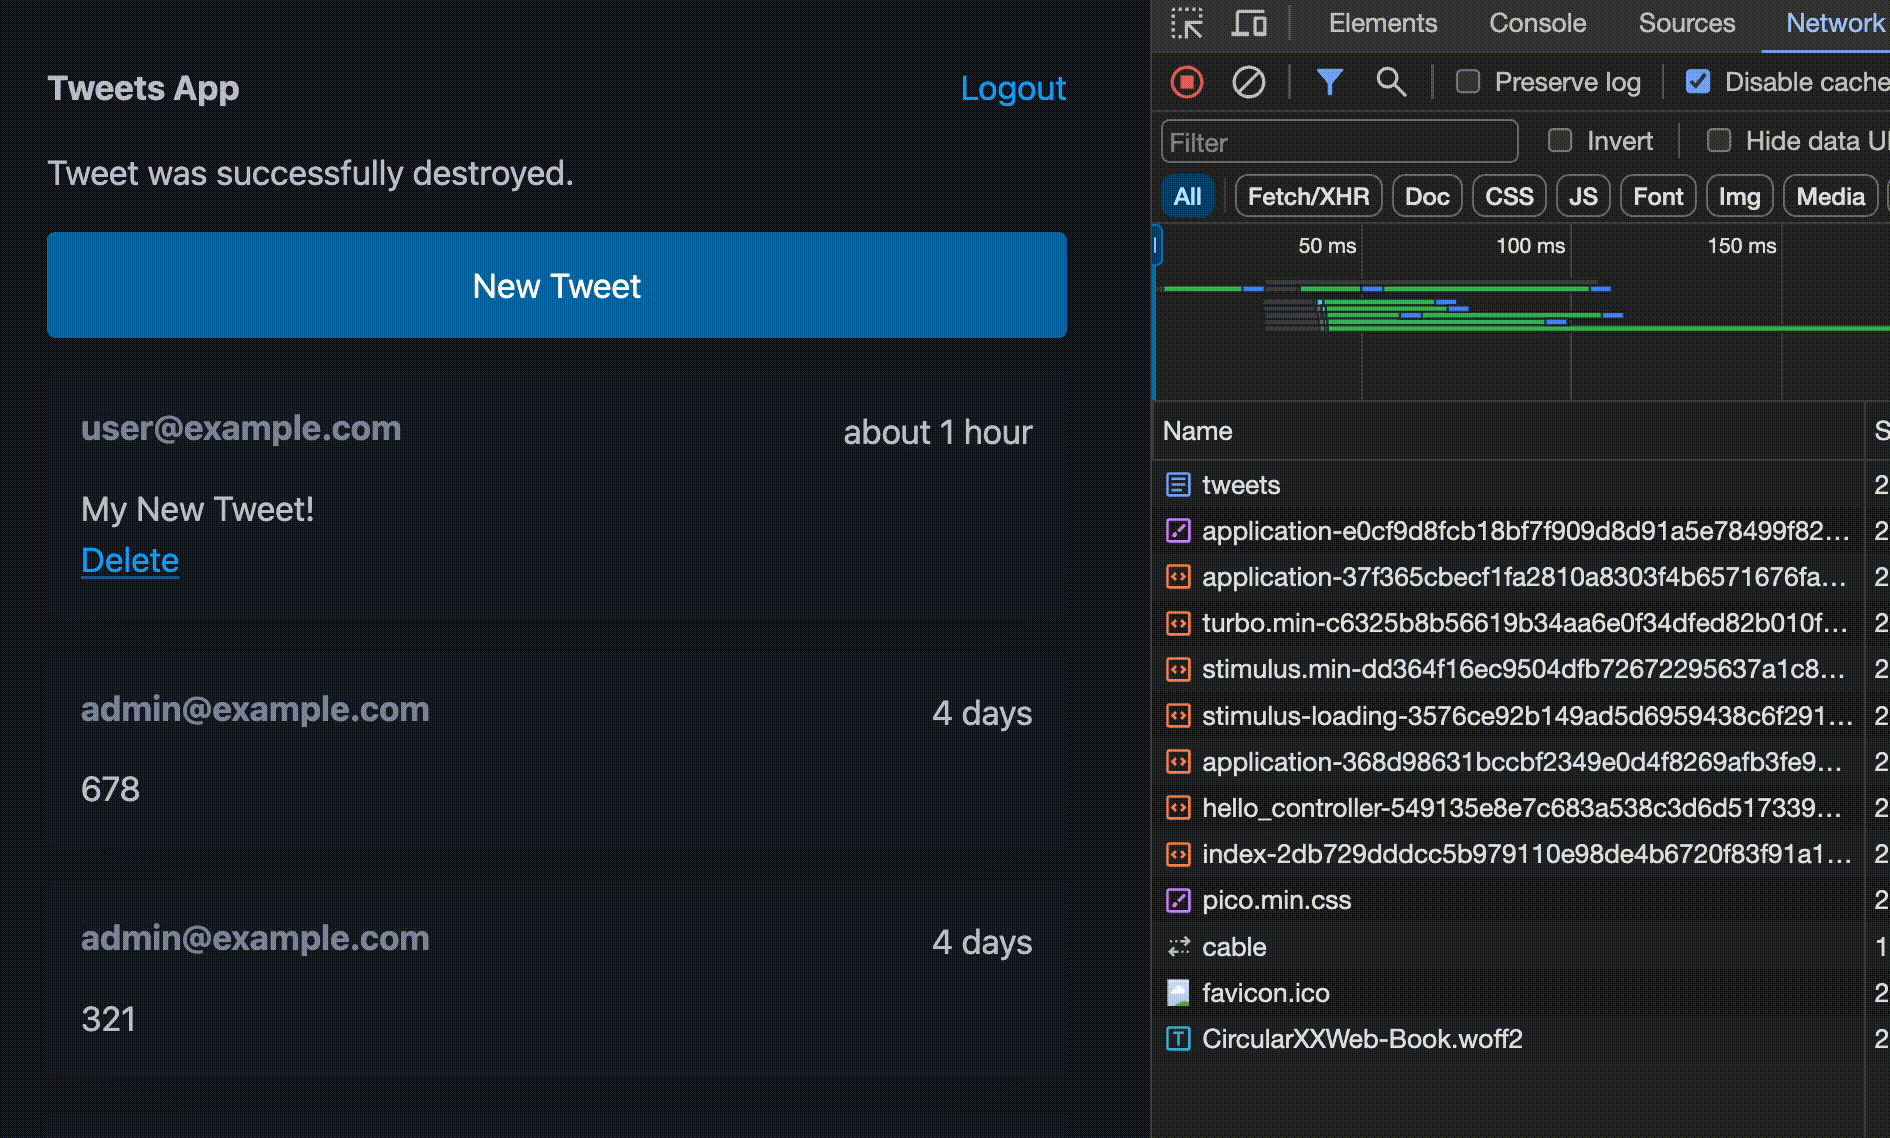Filter requests by Font type

[1658, 196]
